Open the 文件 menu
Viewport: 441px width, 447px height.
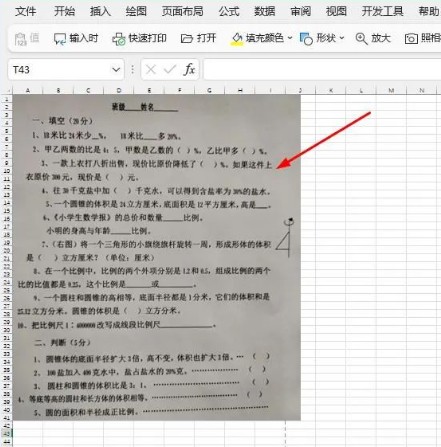25,11
